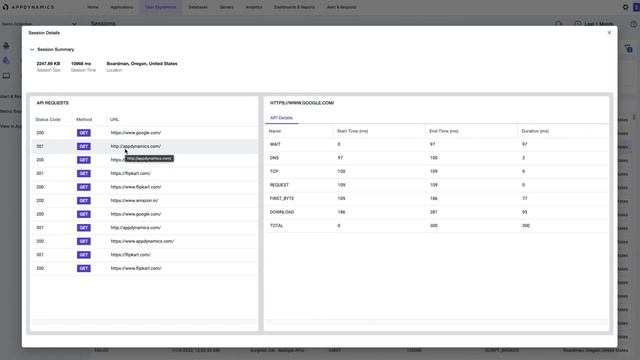Viewport: 640px width, 360px height.
Task: Sort by Name column in API Details
Action: coord(275,131)
